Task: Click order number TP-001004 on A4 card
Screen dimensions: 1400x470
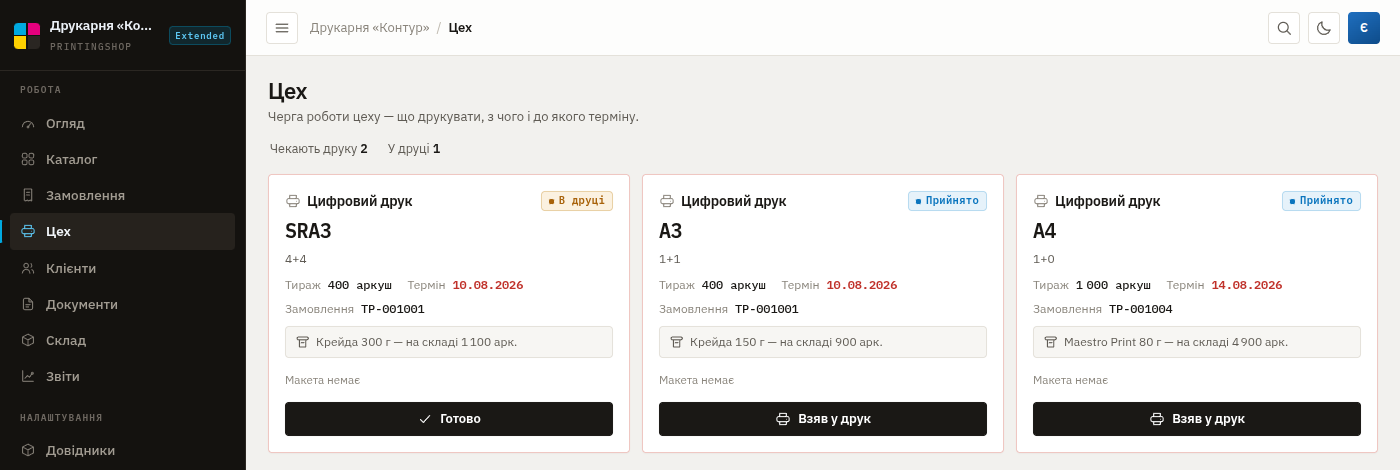Action: [1141, 310]
